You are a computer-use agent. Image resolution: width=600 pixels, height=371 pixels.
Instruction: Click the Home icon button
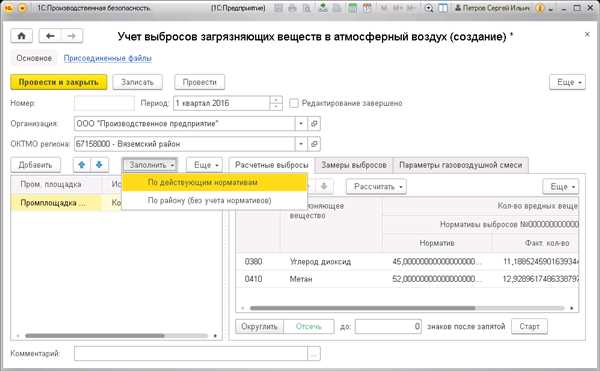click(x=21, y=36)
